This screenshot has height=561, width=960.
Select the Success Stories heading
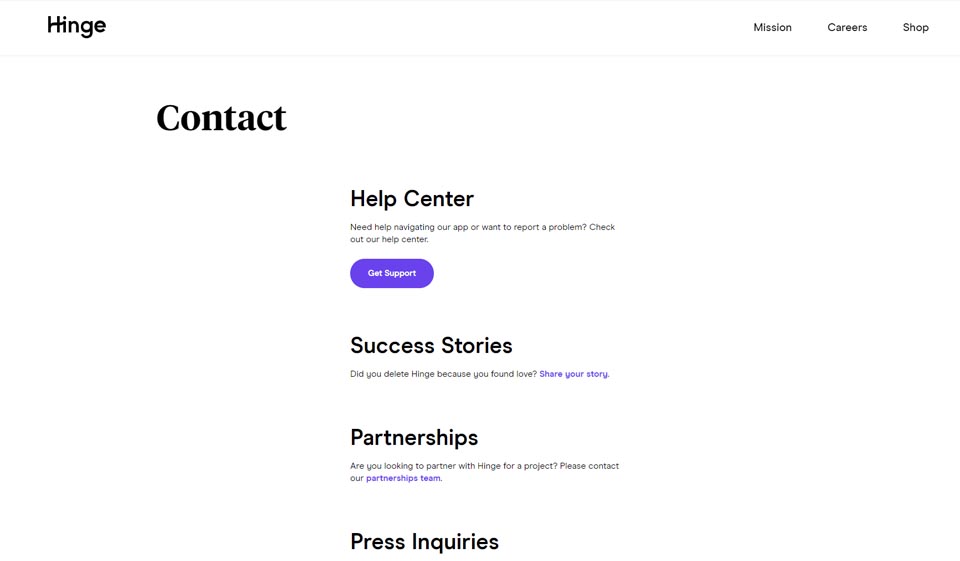click(431, 346)
